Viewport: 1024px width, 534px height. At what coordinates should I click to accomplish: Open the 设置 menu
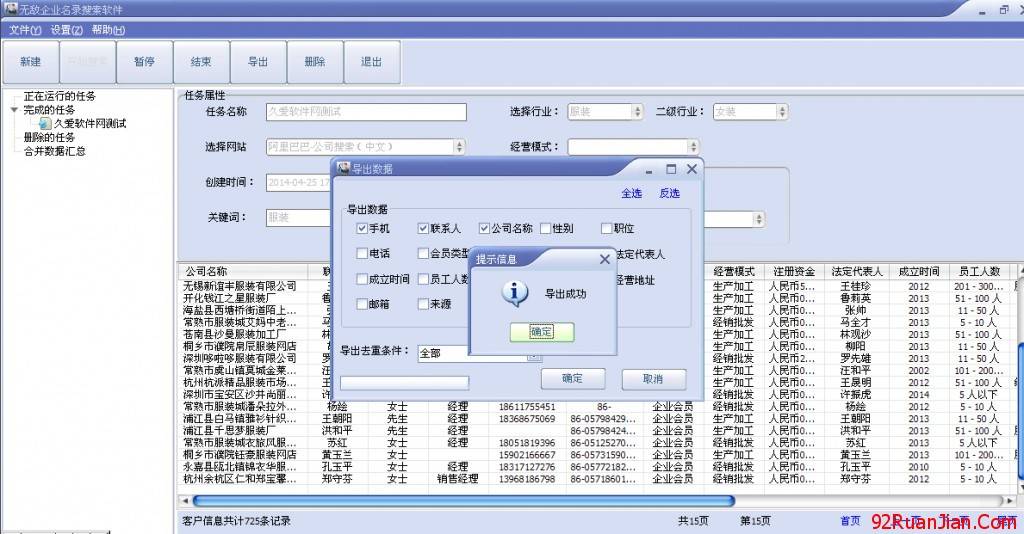pyautogui.click(x=67, y=29)
